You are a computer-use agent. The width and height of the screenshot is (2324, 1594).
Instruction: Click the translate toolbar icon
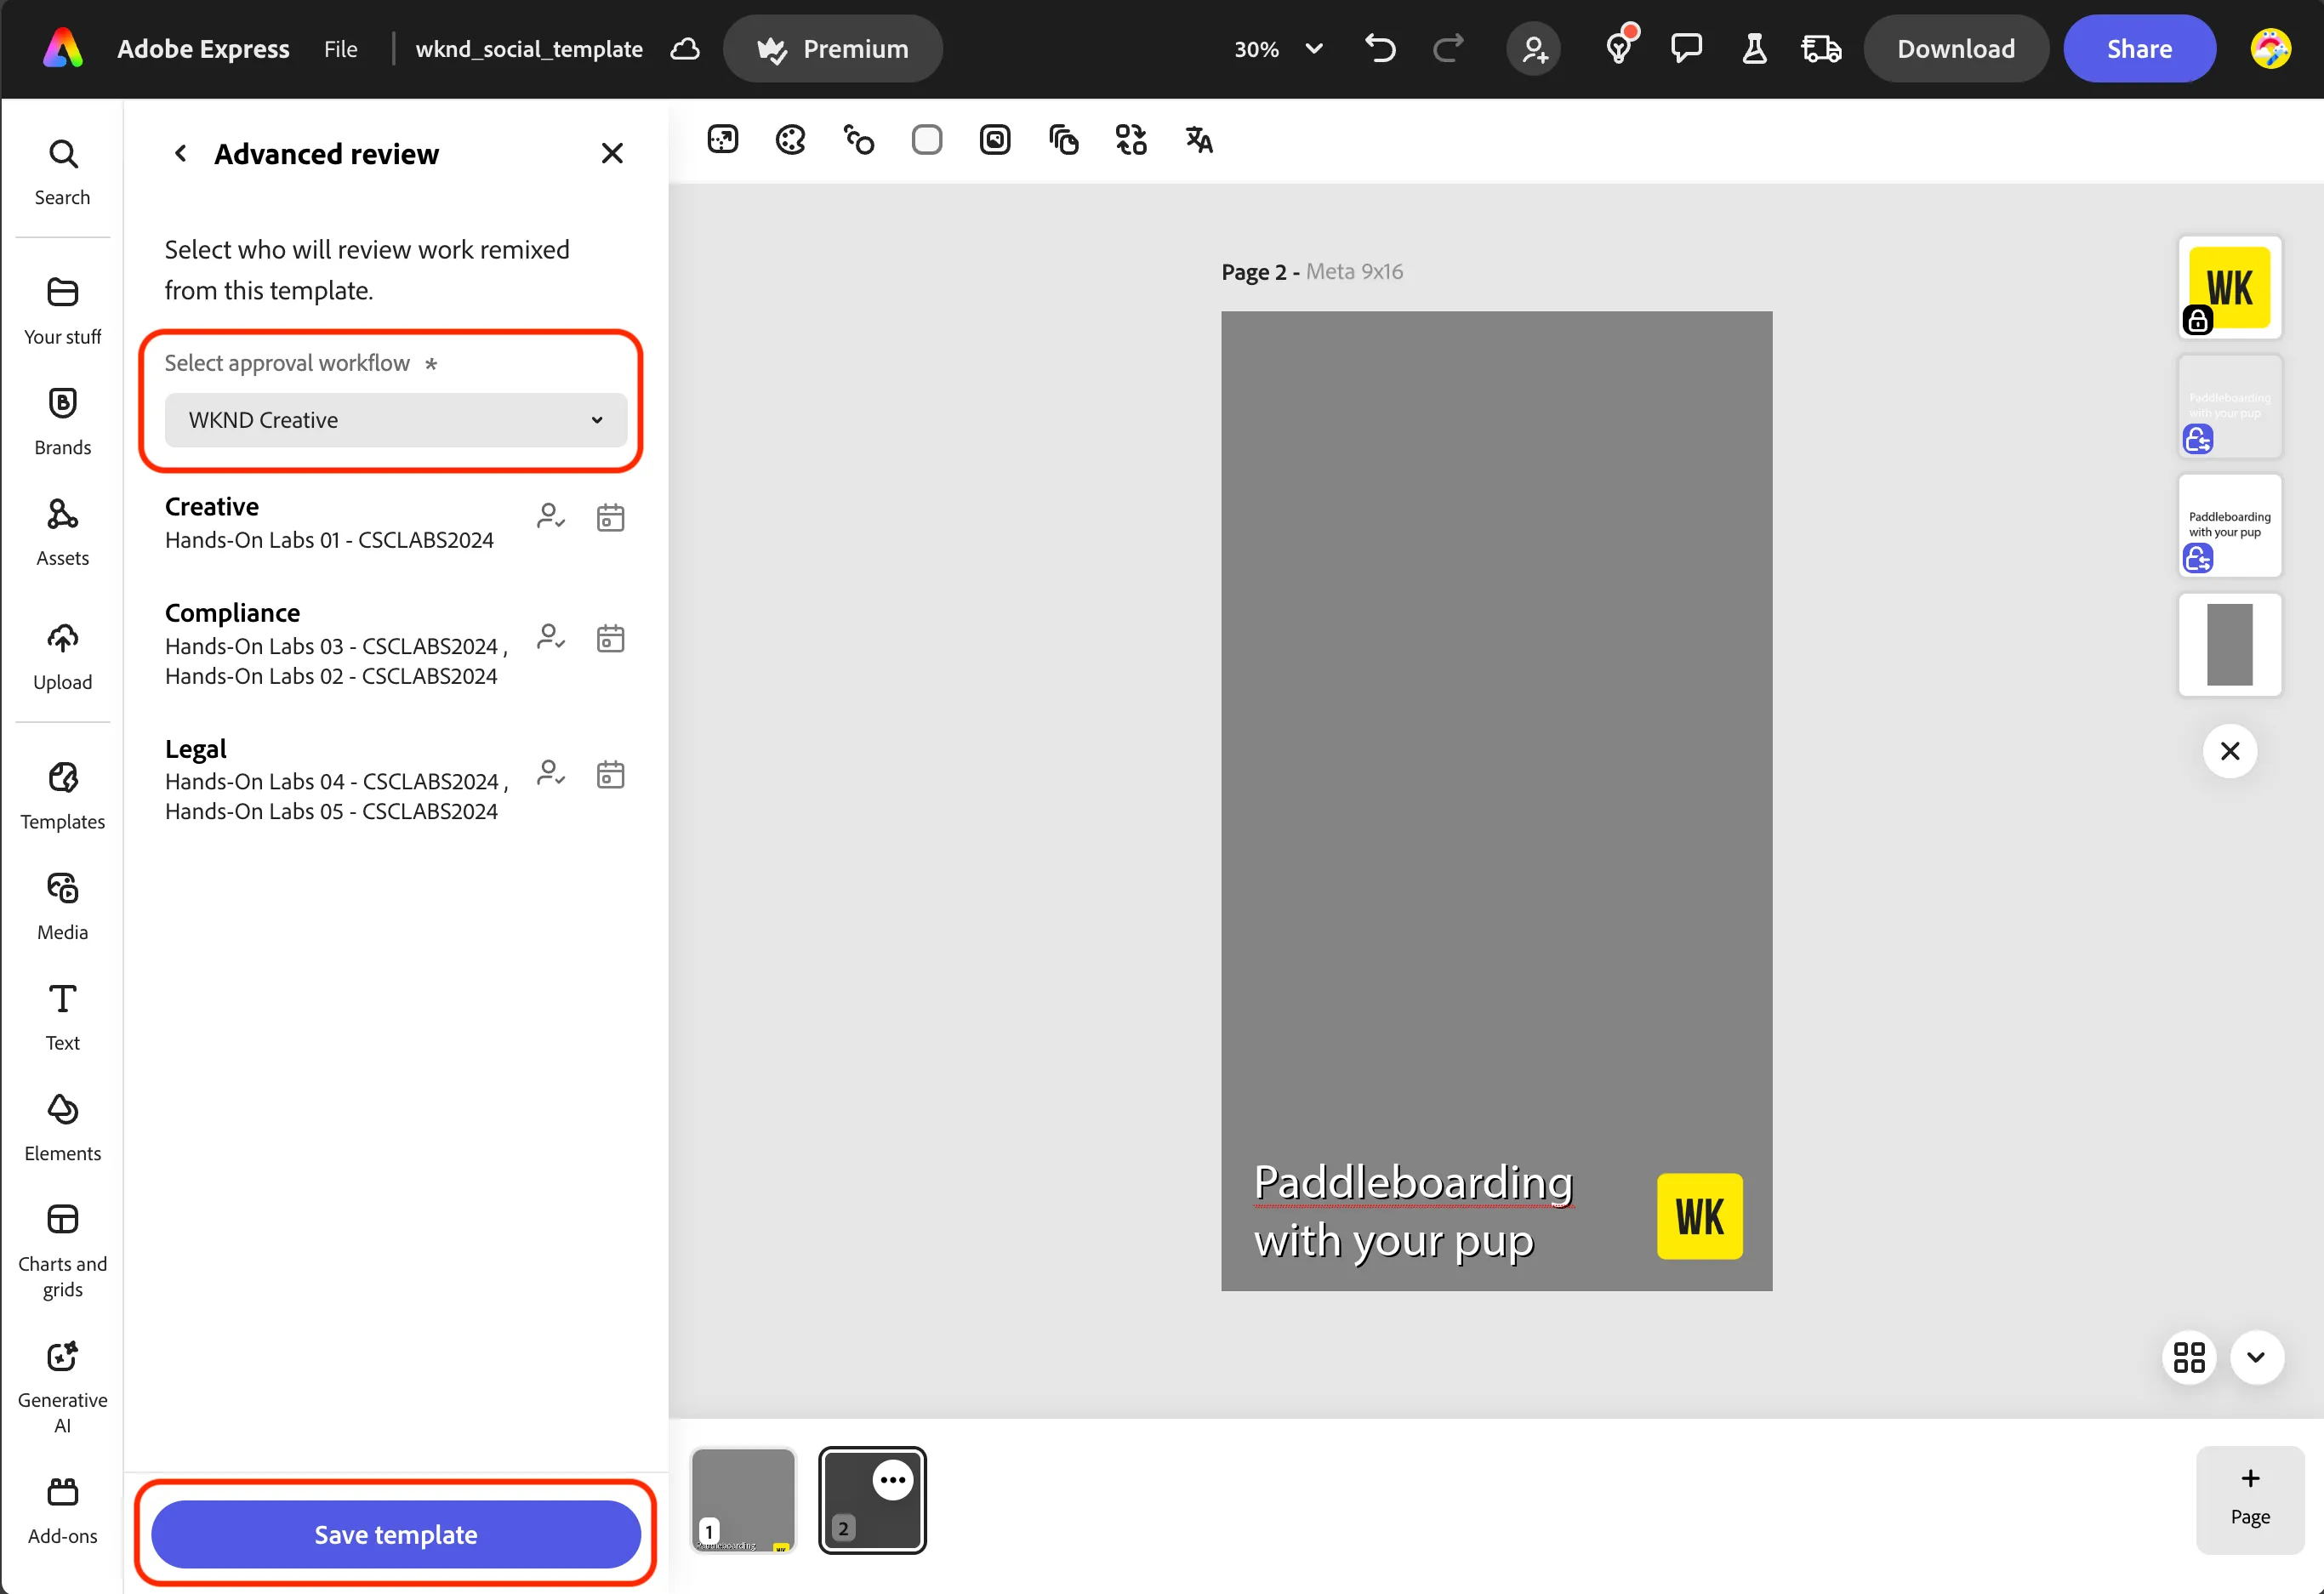pyautogui.click(x=1199, y=140)
